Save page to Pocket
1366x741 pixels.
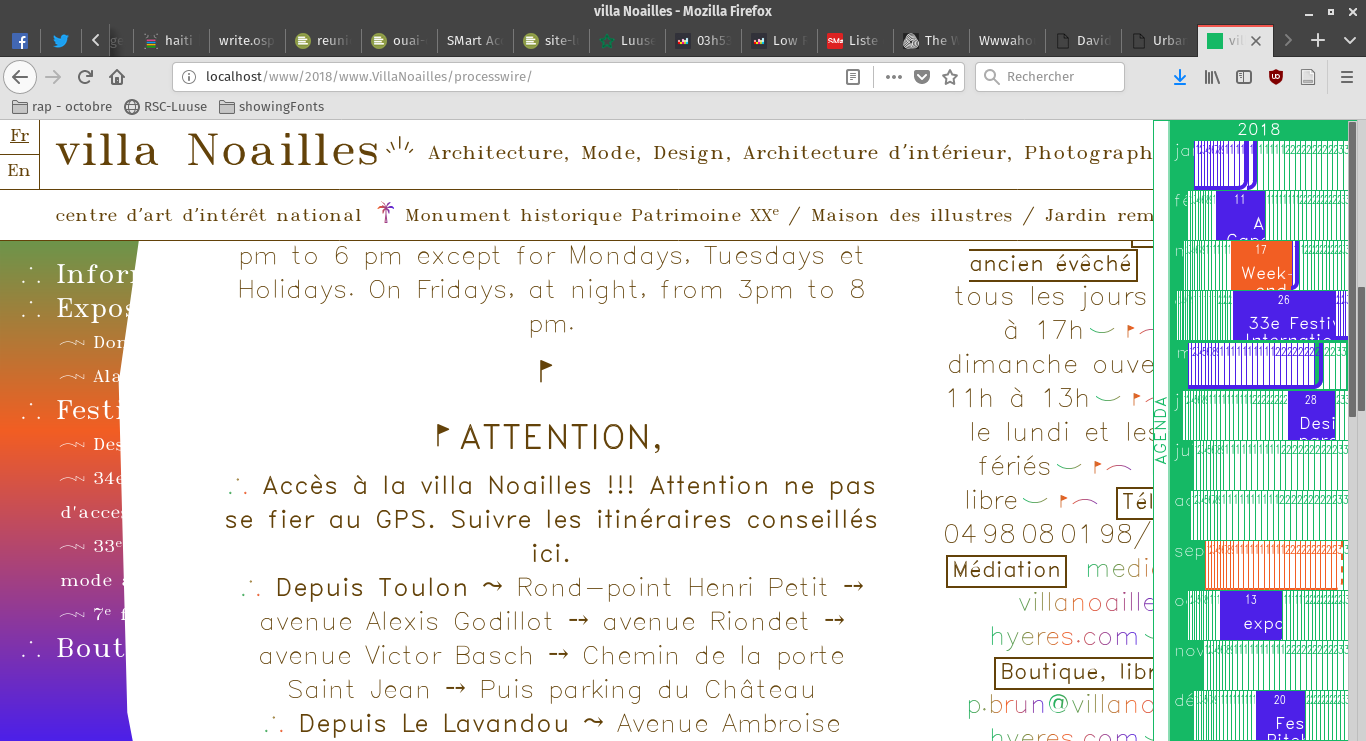point(922,77)
